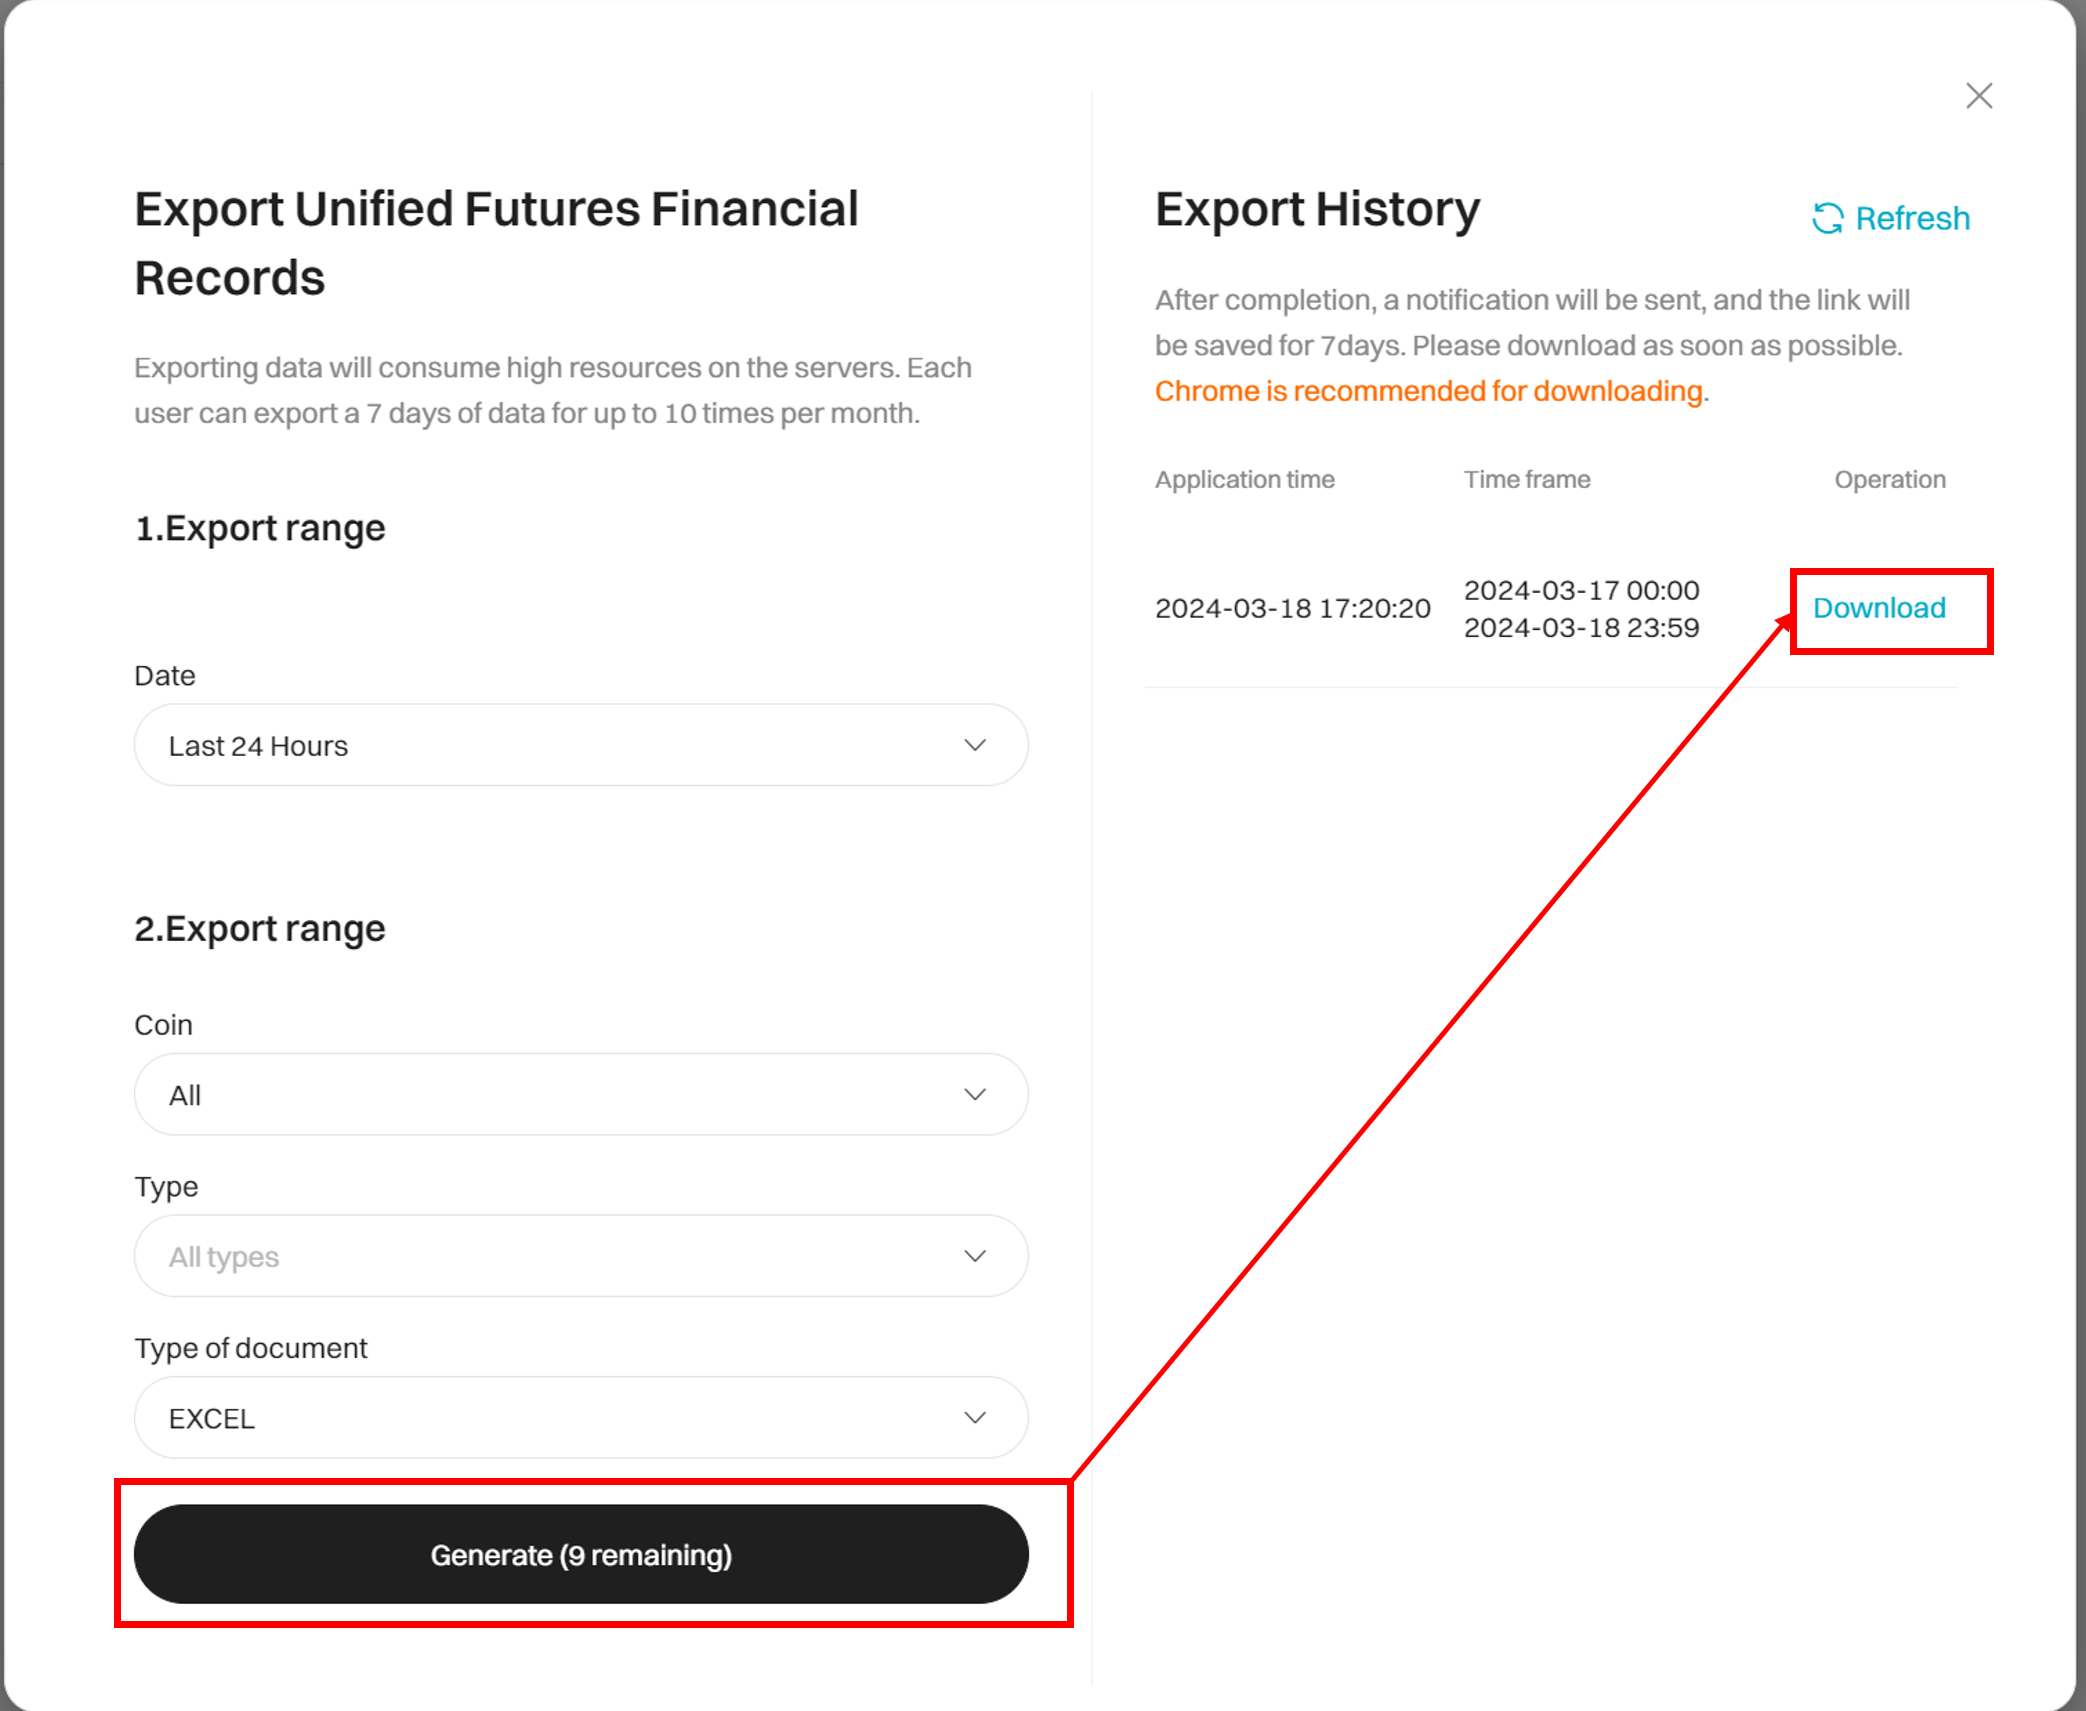
Task: Open the EXCEL document format selector
Action: [580, 1417]
